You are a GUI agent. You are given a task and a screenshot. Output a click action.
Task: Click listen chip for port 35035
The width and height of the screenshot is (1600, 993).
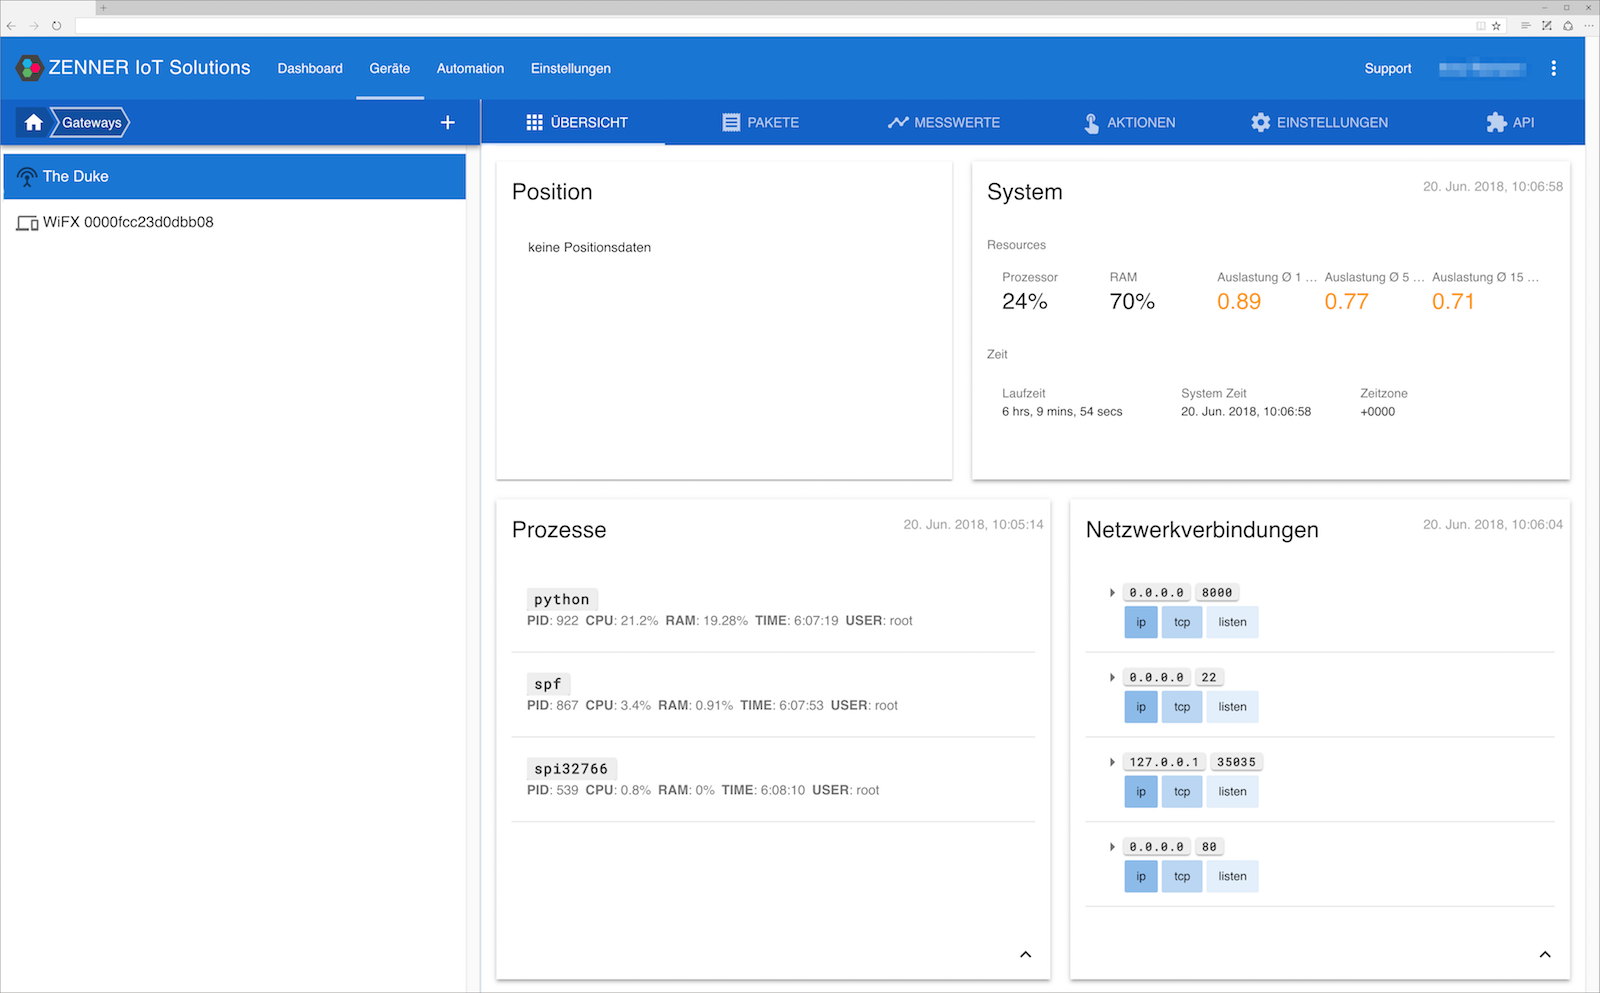tap(1232, 791)
